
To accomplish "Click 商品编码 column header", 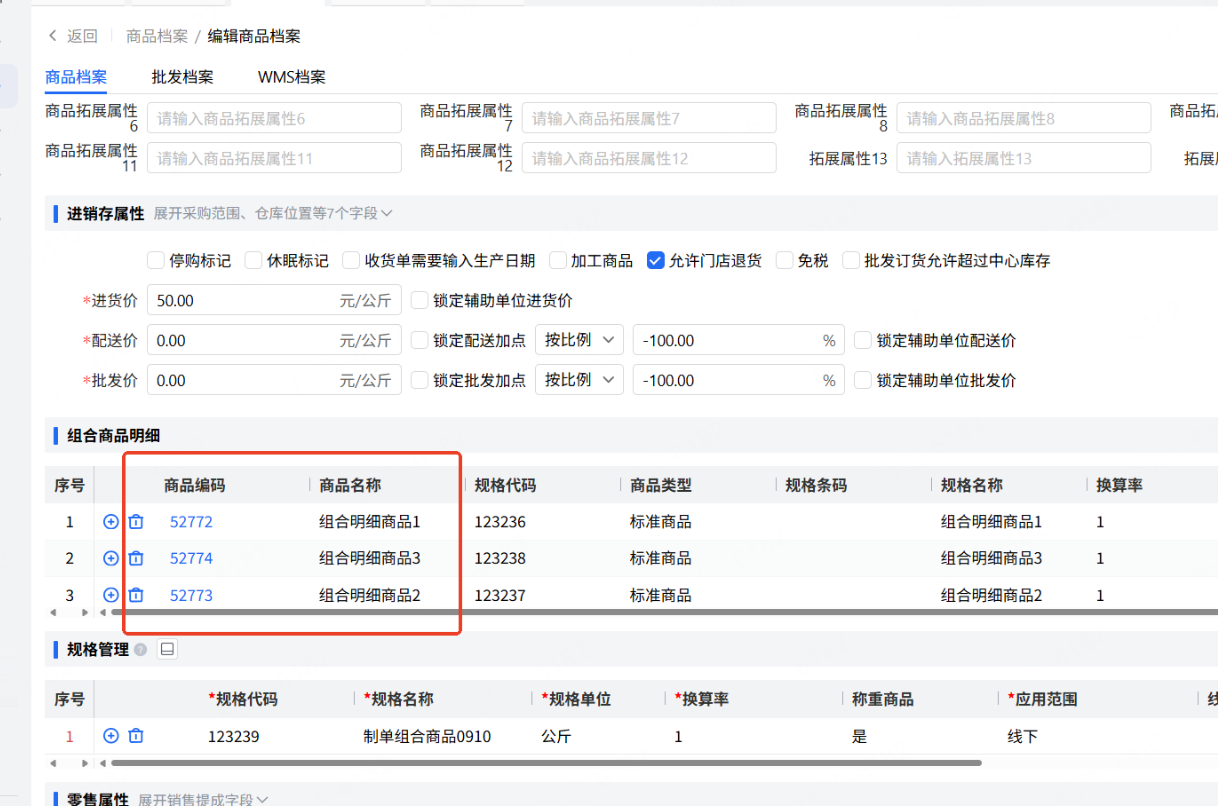I will [195, 485].
